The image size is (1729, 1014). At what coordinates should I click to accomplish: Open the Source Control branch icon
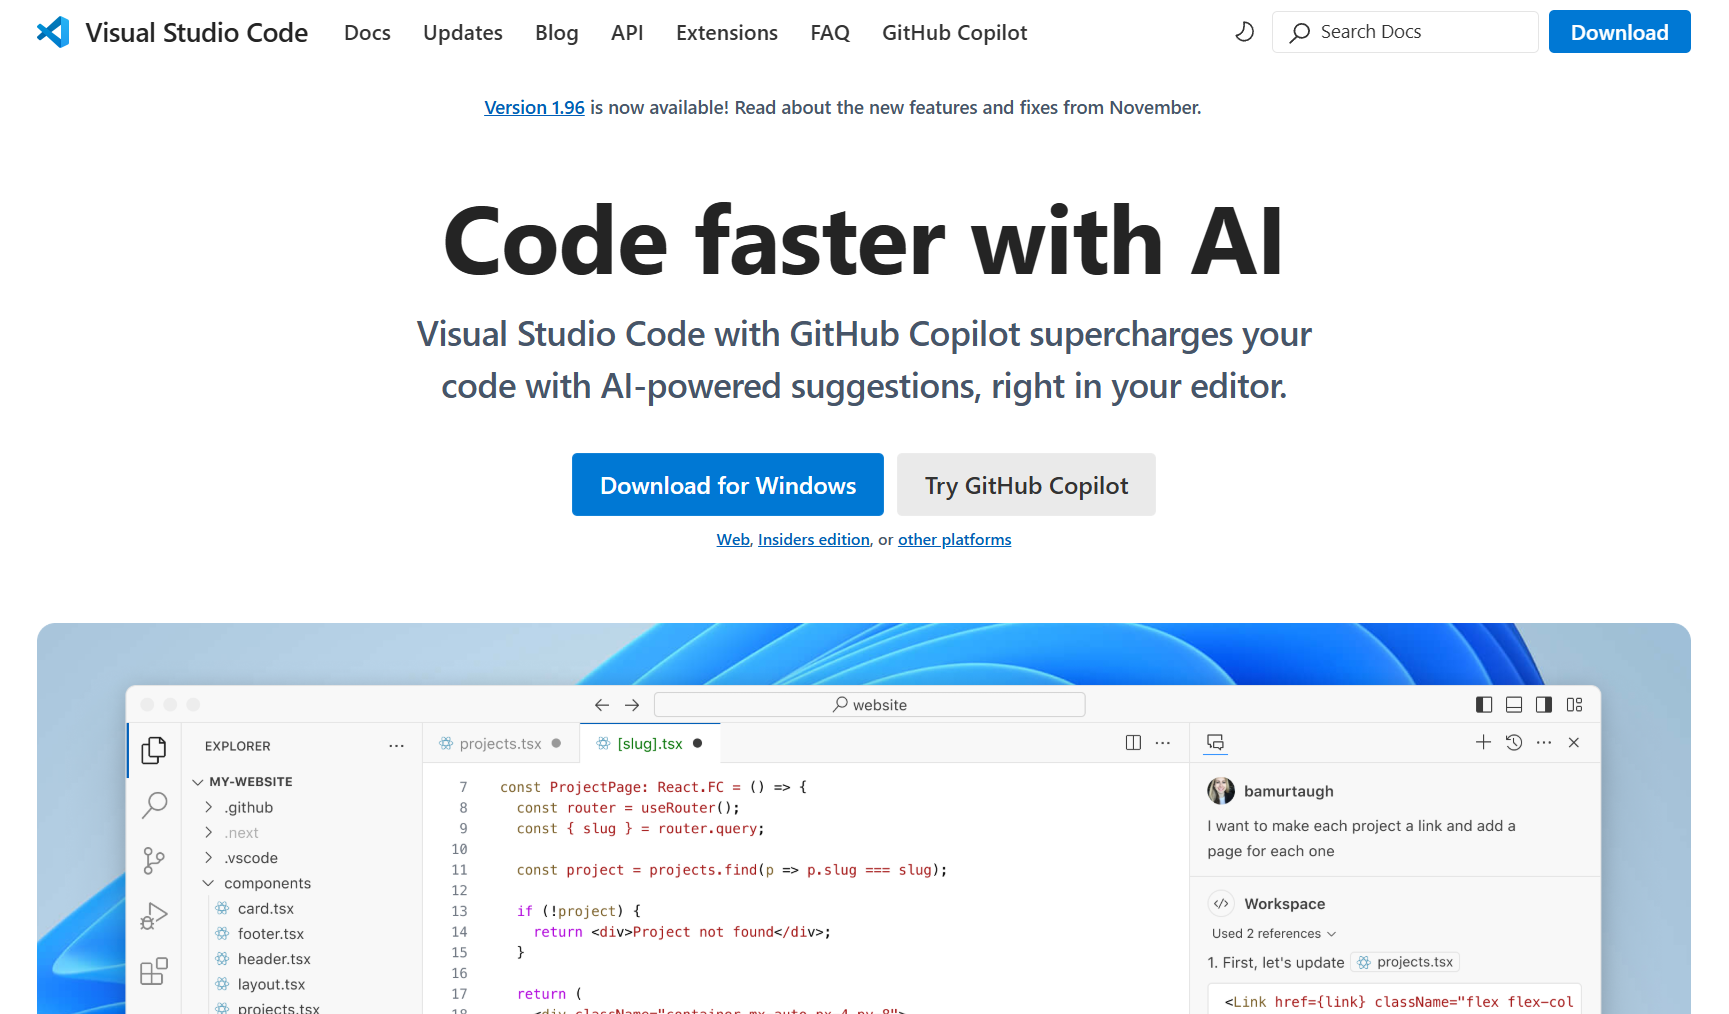tap(154, 860)
